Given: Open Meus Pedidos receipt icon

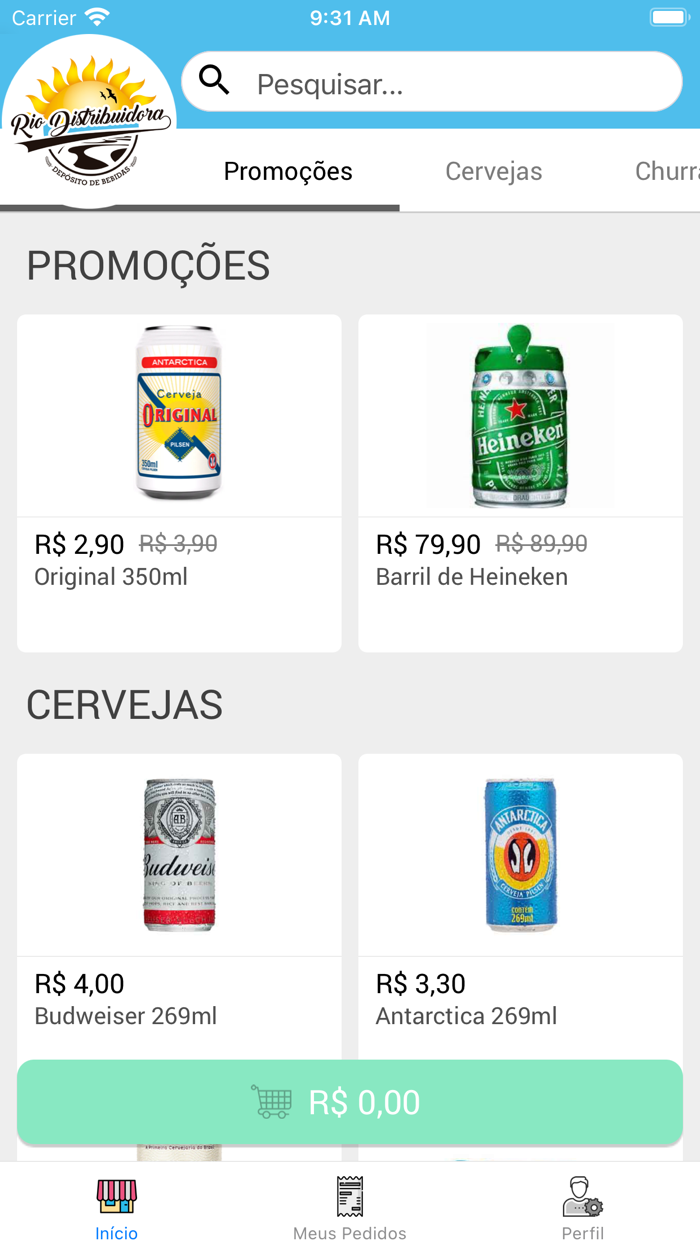Looking at the screenshot, I should pyautogui.click(x=349, y=1196).
